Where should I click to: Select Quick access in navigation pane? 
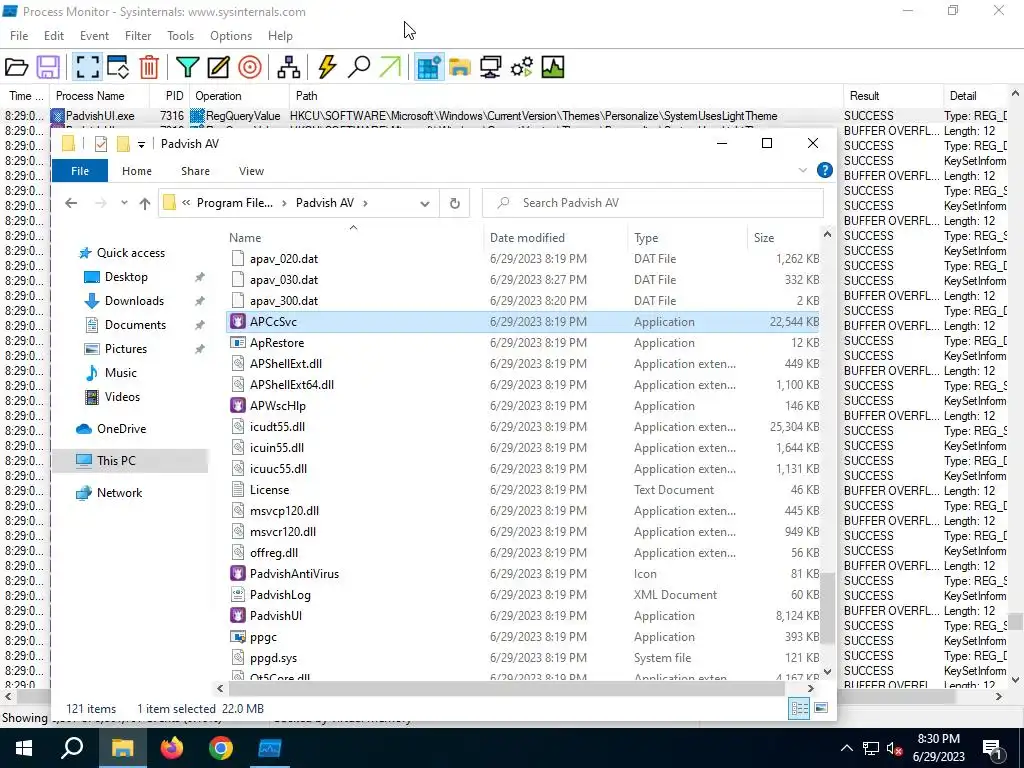click(x=131, y=253)
